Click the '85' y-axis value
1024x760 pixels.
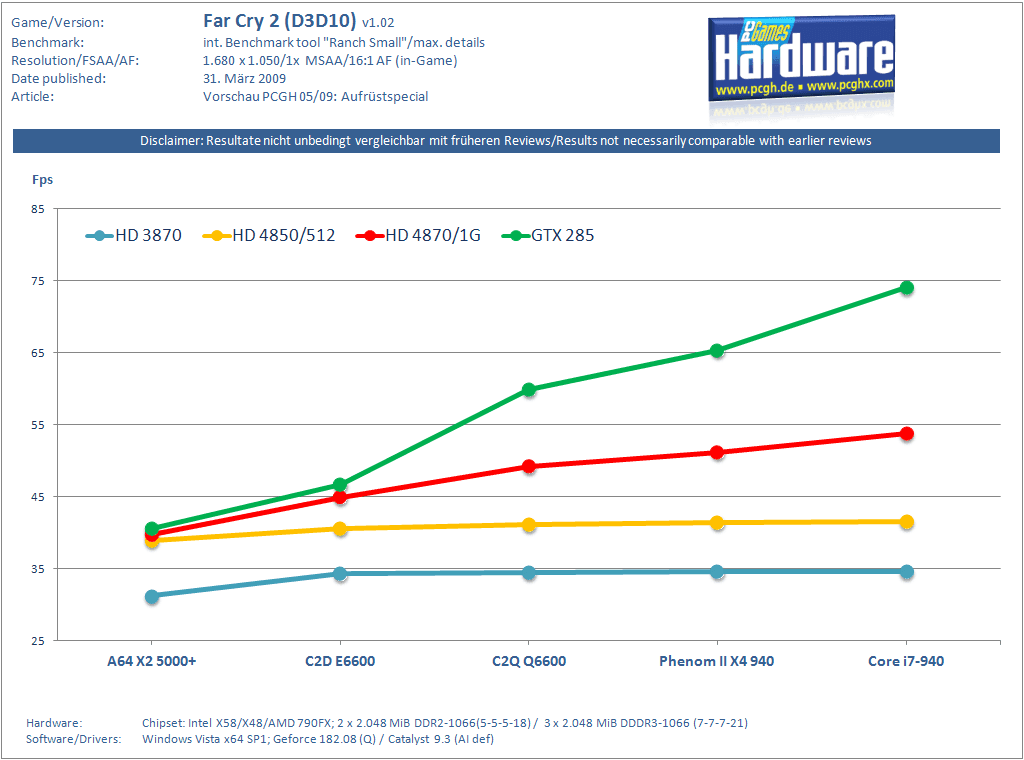(x=38, y=209)
